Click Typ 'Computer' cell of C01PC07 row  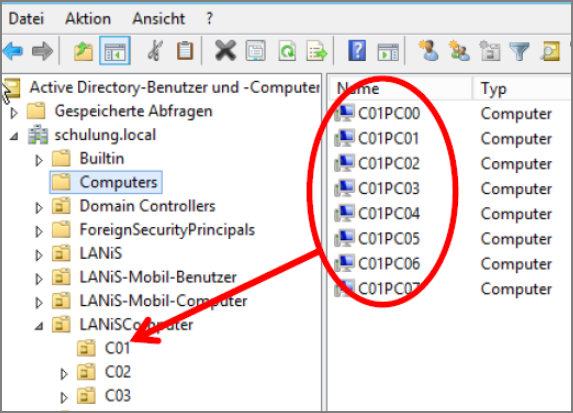coord(516,289)
